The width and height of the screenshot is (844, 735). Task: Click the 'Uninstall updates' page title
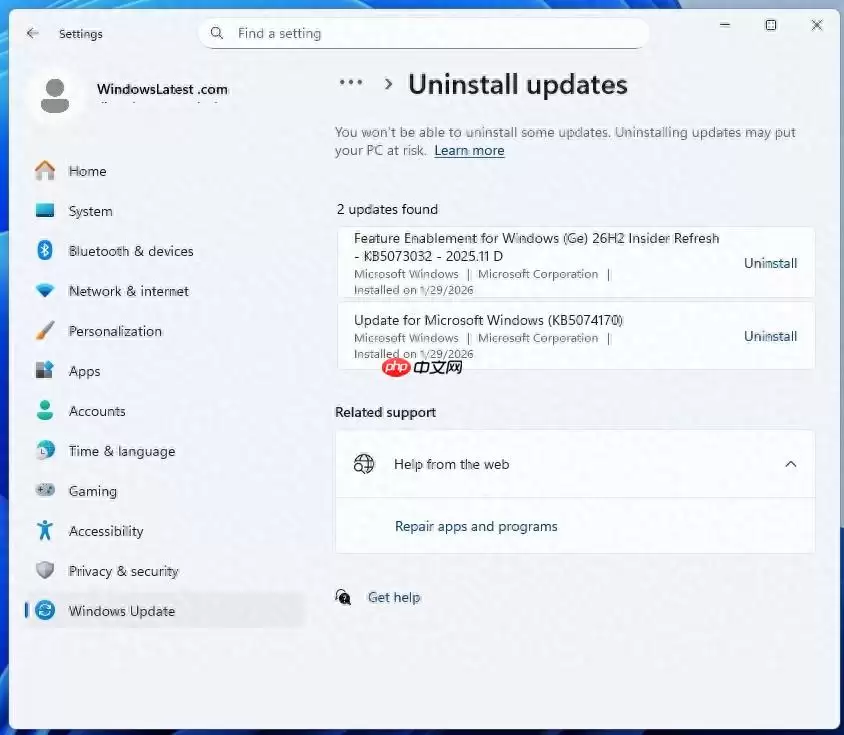518,85
